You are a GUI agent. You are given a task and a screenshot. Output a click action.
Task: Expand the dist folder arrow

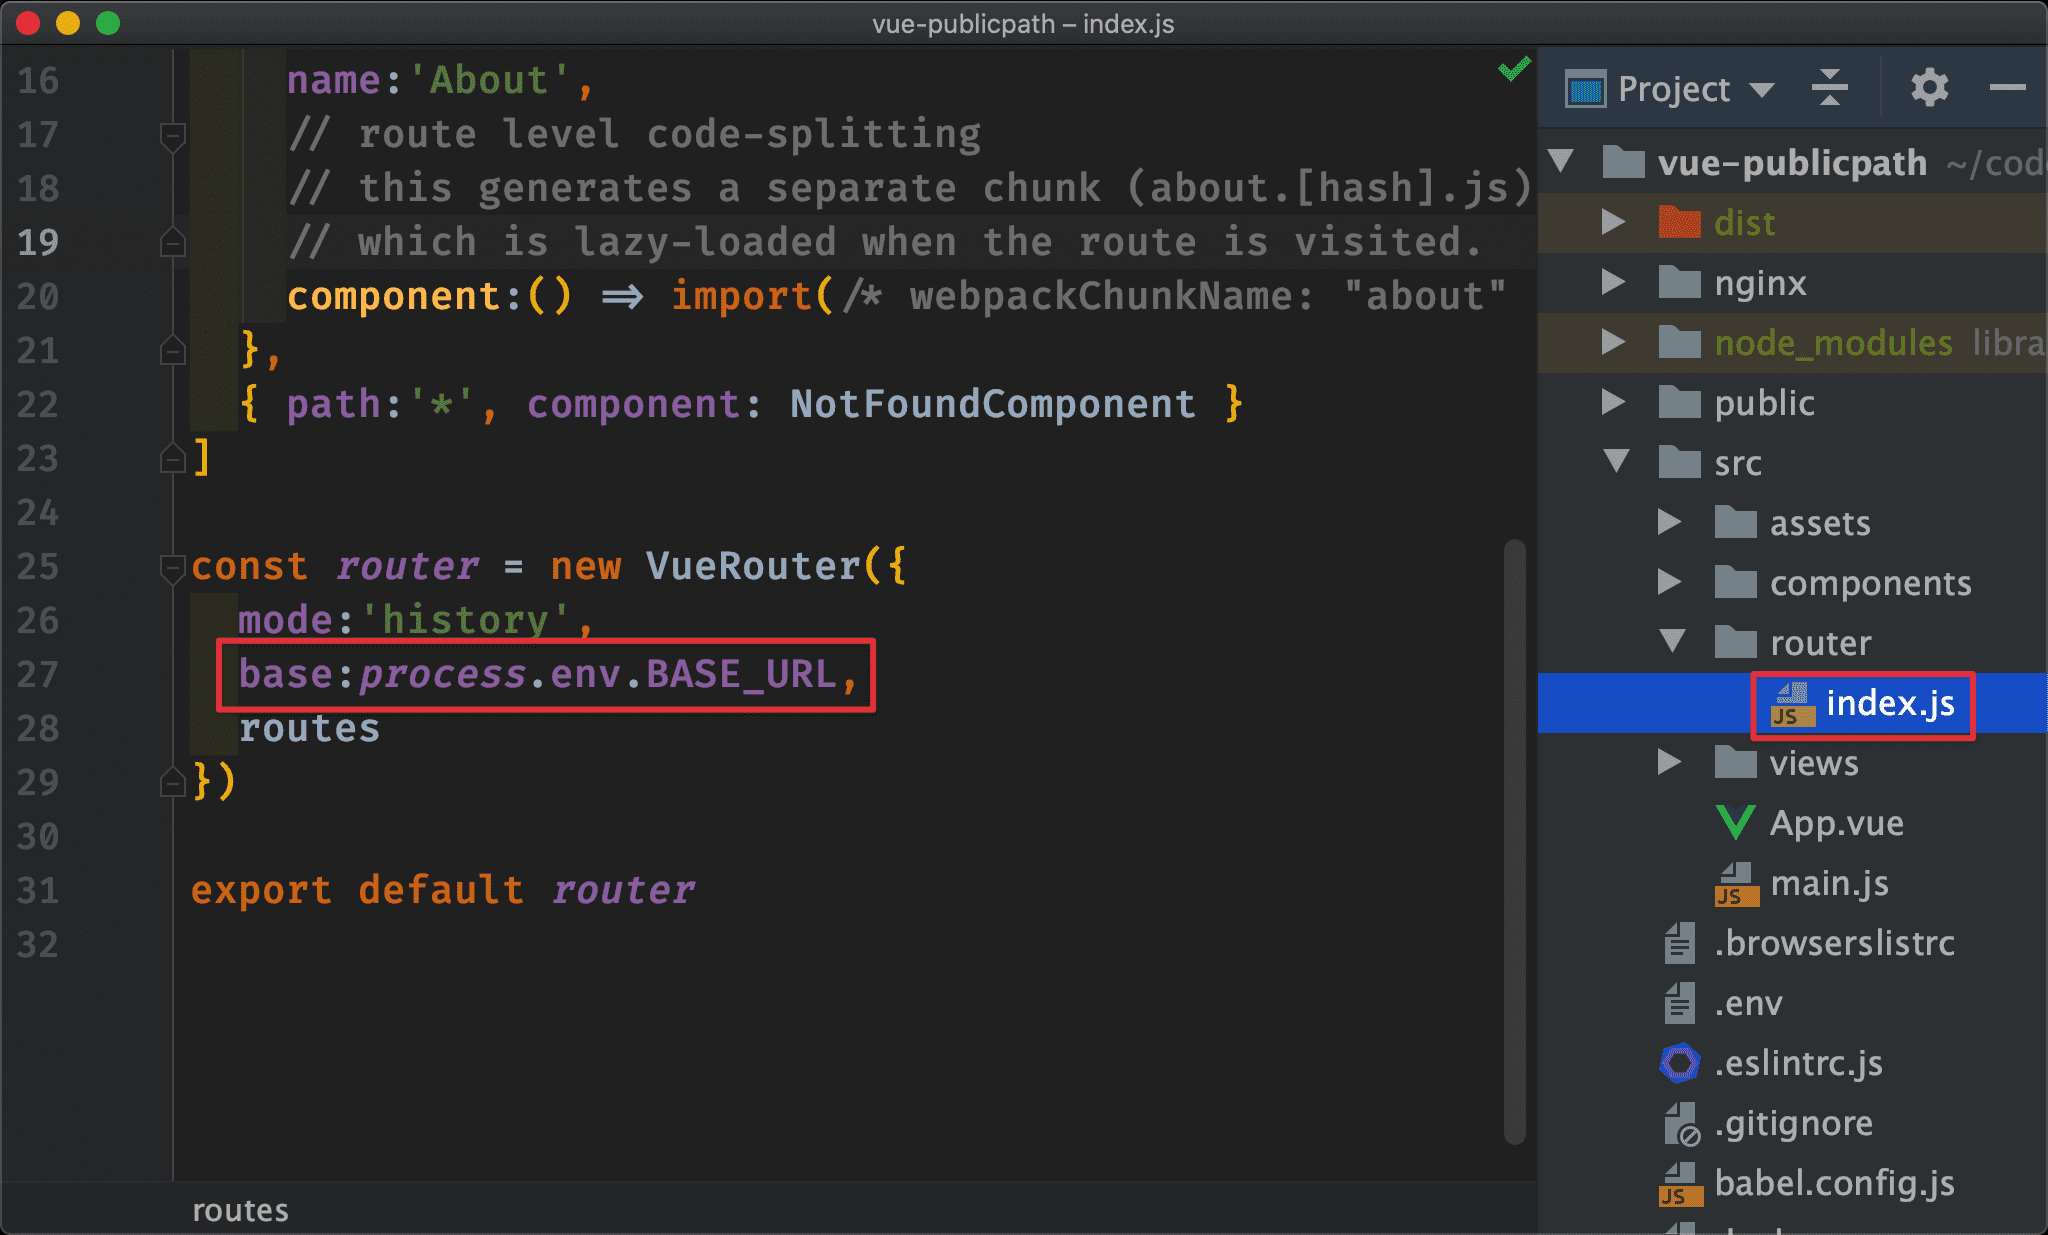click(1613, 221)
